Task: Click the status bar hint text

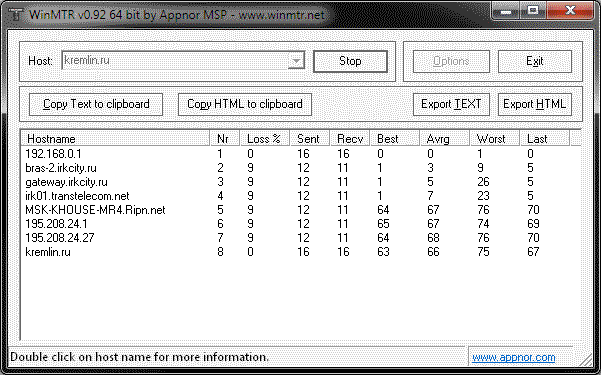Action: [x=139, y=357]
